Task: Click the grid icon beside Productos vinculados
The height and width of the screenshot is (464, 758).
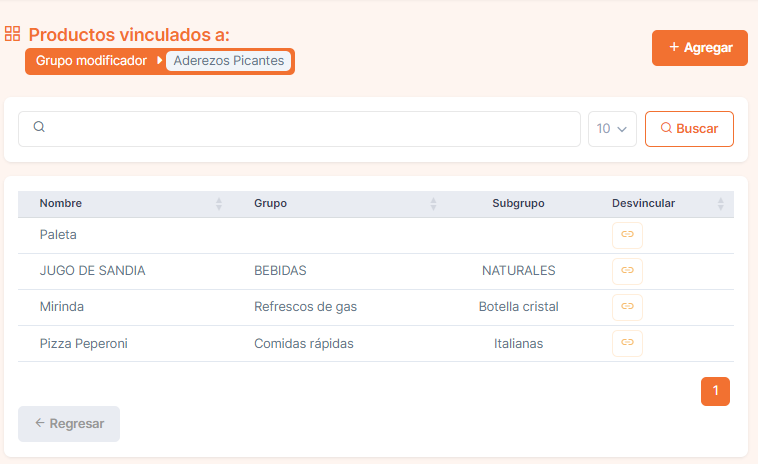Action: click(13, 34)
